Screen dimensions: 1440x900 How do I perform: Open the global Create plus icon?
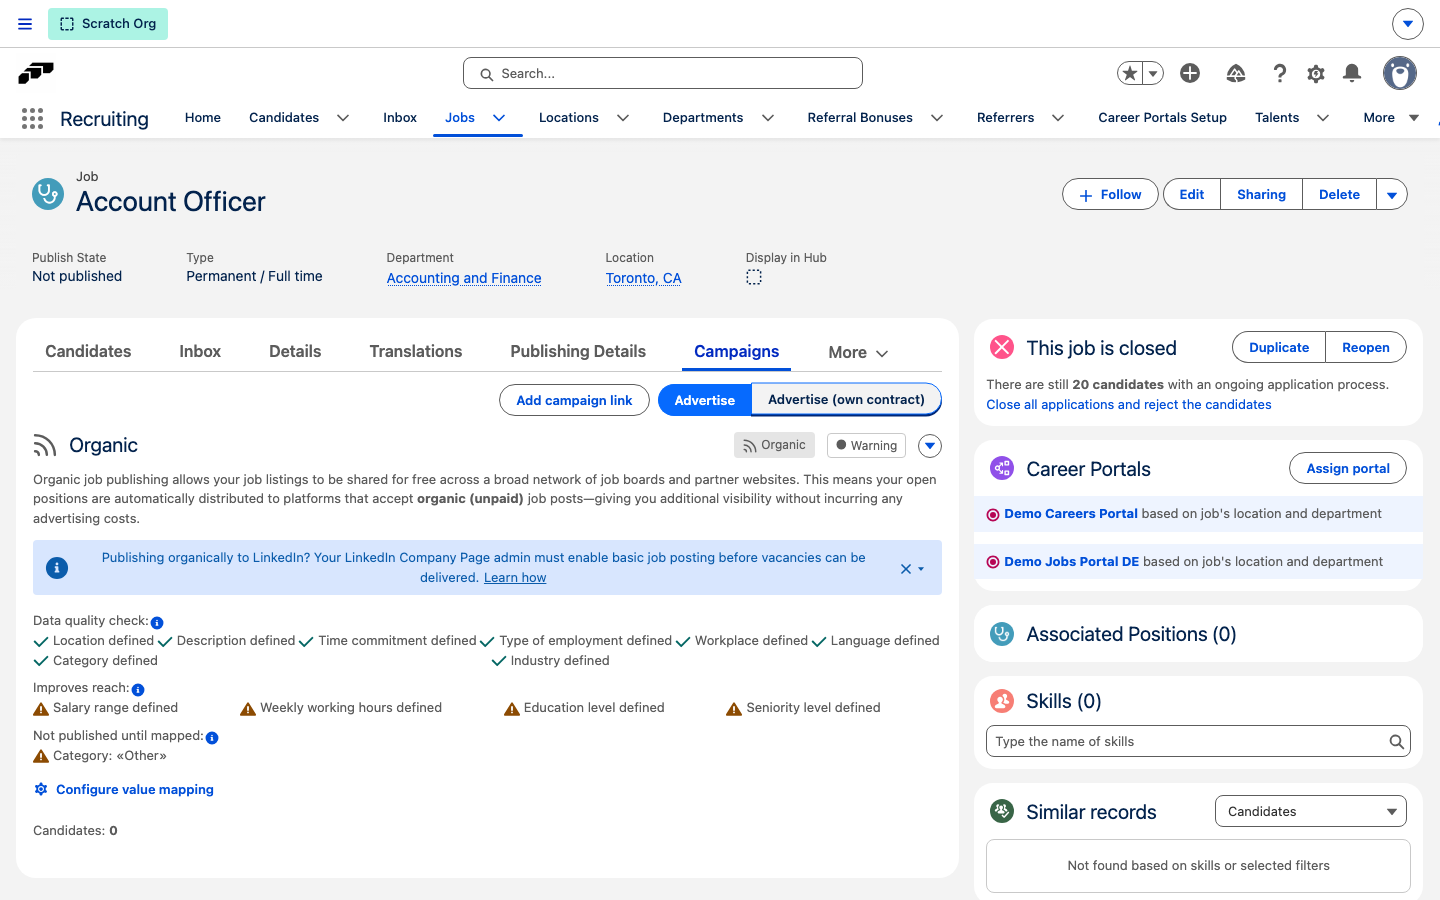coord(1190,73)
